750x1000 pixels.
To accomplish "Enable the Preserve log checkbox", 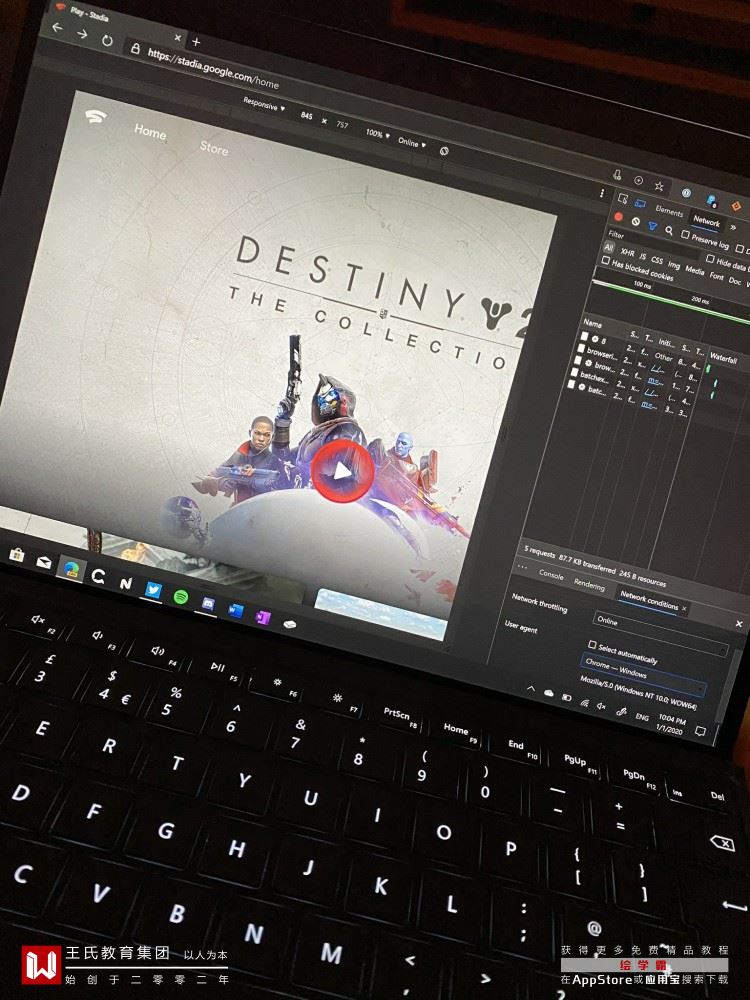I will tap(685, 235).
